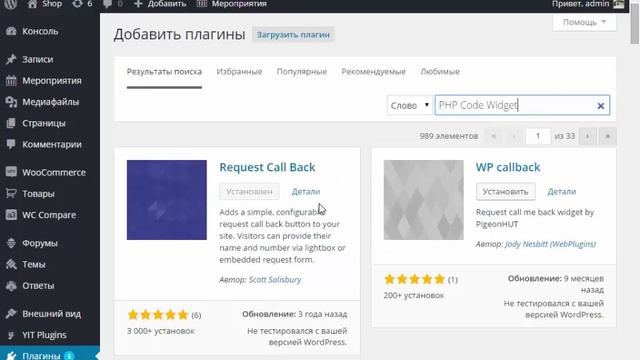Switch to the Рекомендуемые tab
The height and width of the screenshot is (360, 640).
(373, 72)
